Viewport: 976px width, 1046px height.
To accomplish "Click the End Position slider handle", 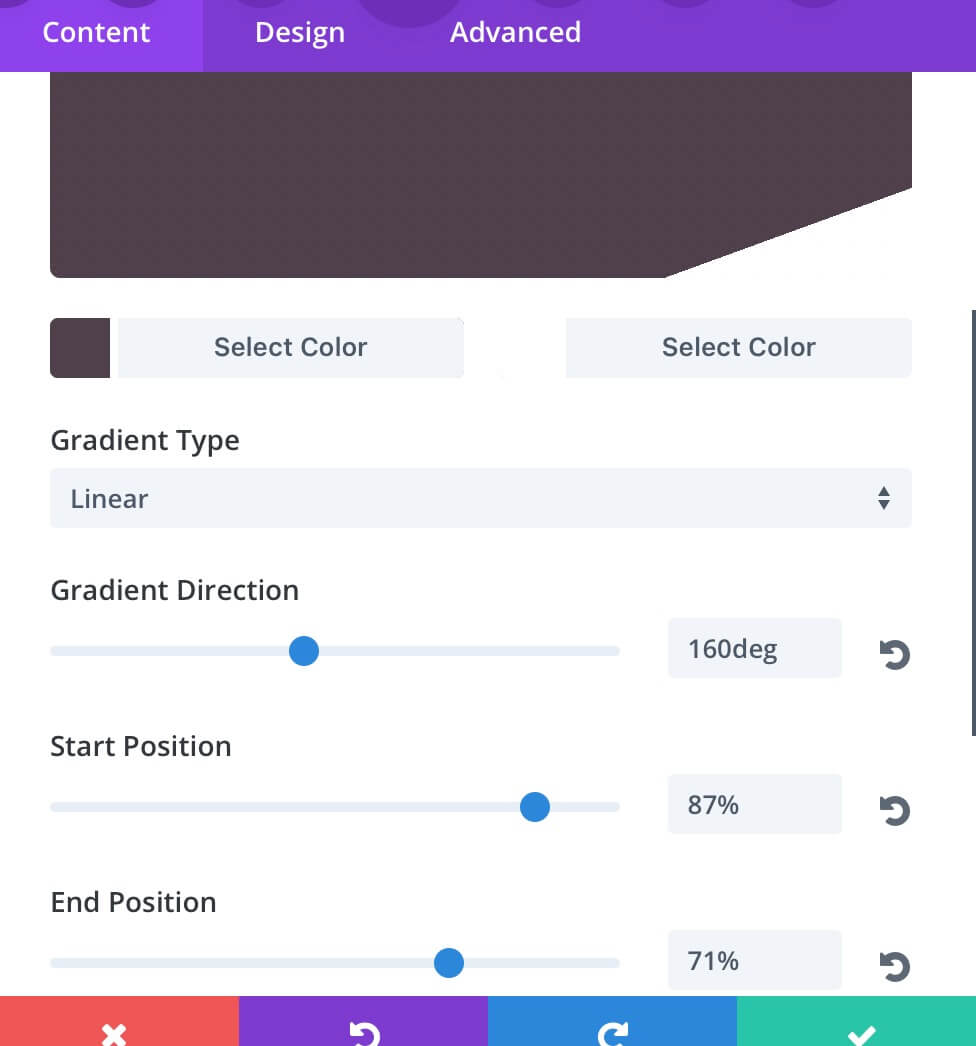I will coord(448,963).
